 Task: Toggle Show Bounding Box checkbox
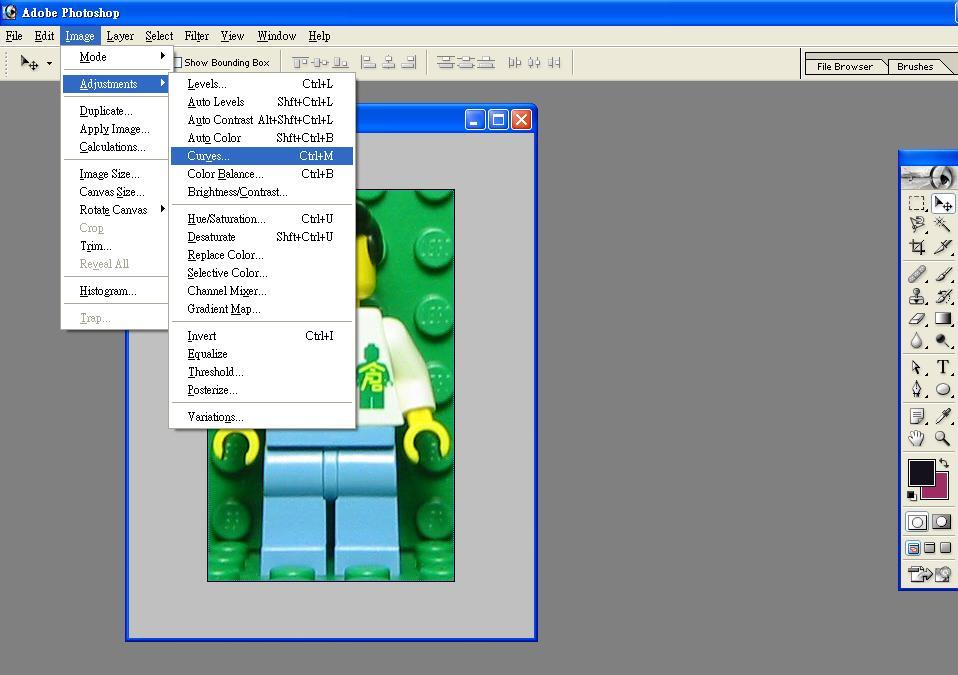pyautogui.click(x=177, y=62)
